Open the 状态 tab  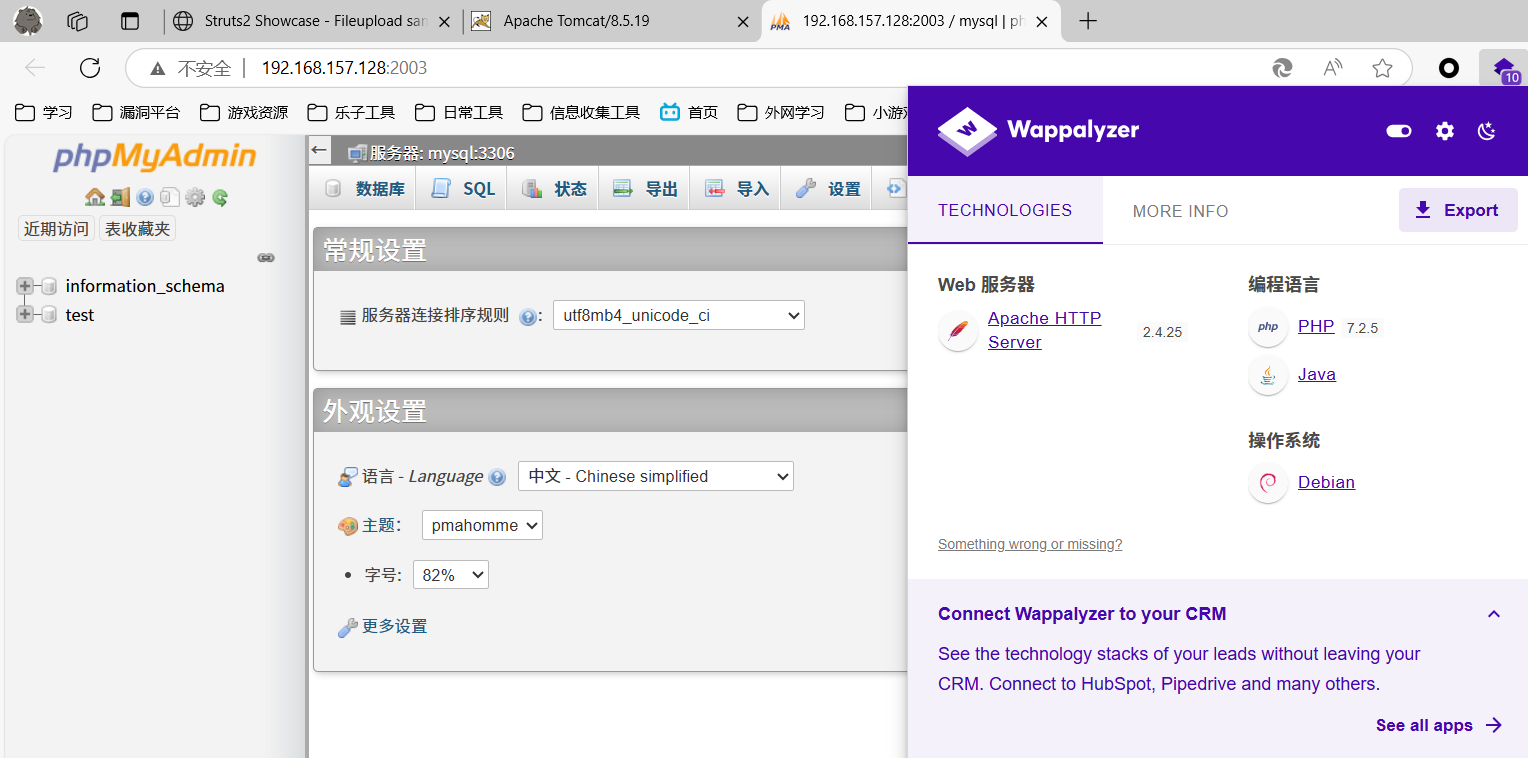pos(553,188)
